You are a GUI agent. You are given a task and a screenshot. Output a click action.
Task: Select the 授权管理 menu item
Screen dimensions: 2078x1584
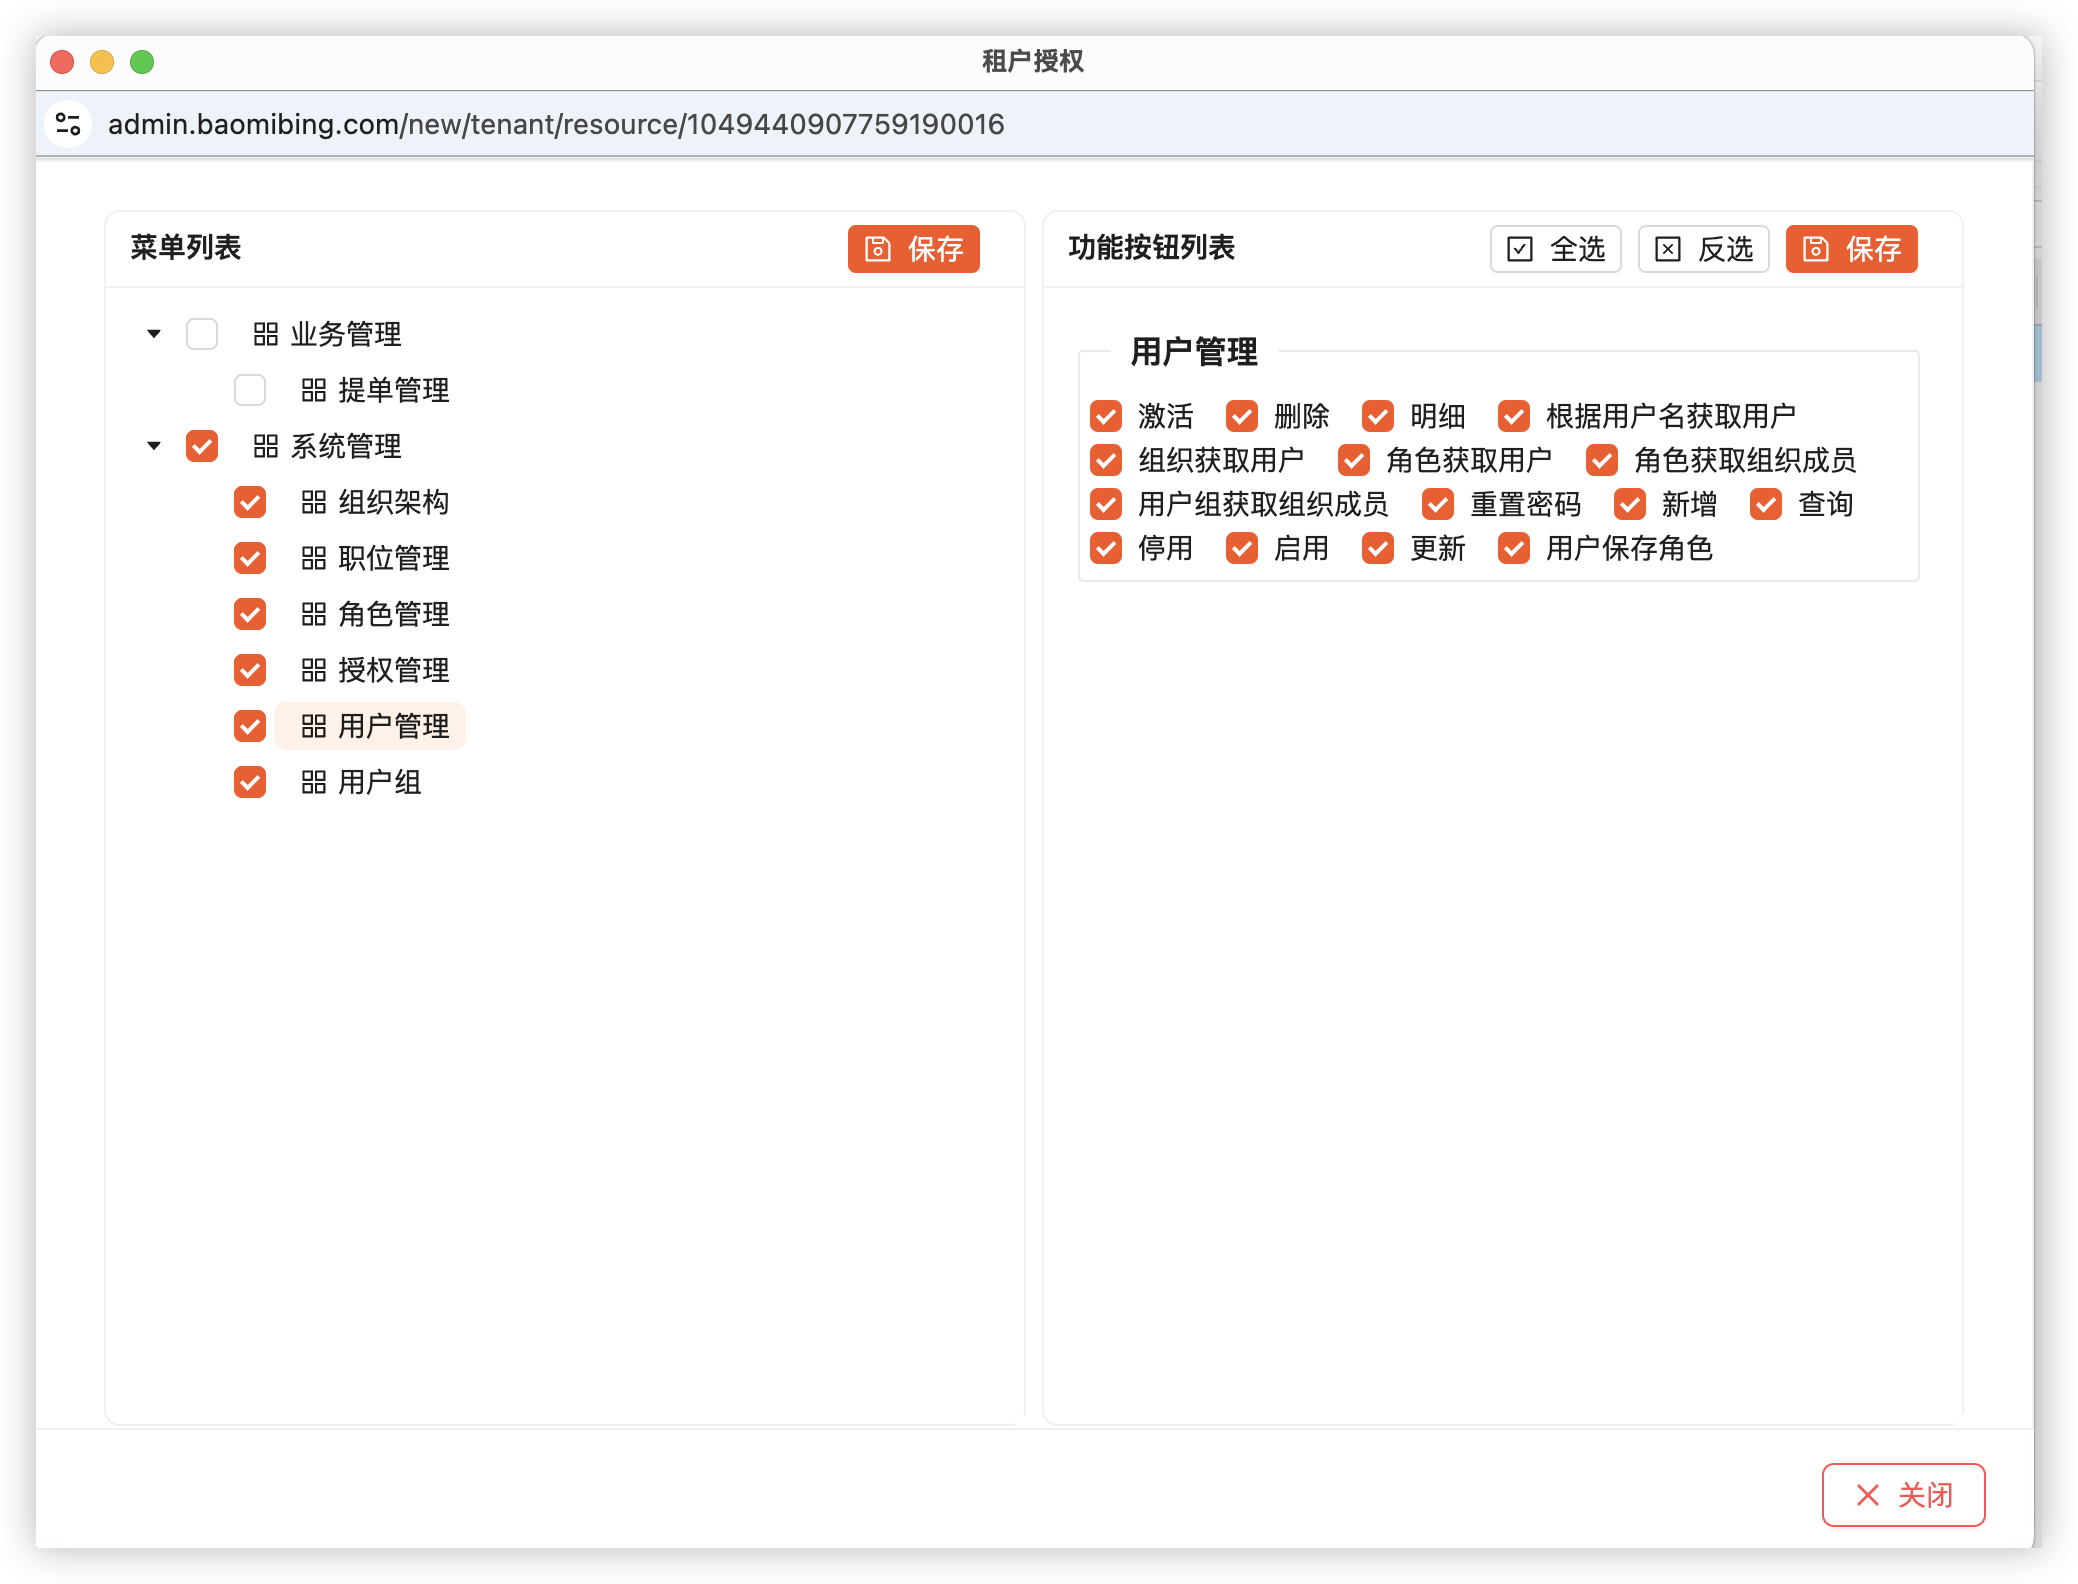pyautogui.click(x=392, y=670)
